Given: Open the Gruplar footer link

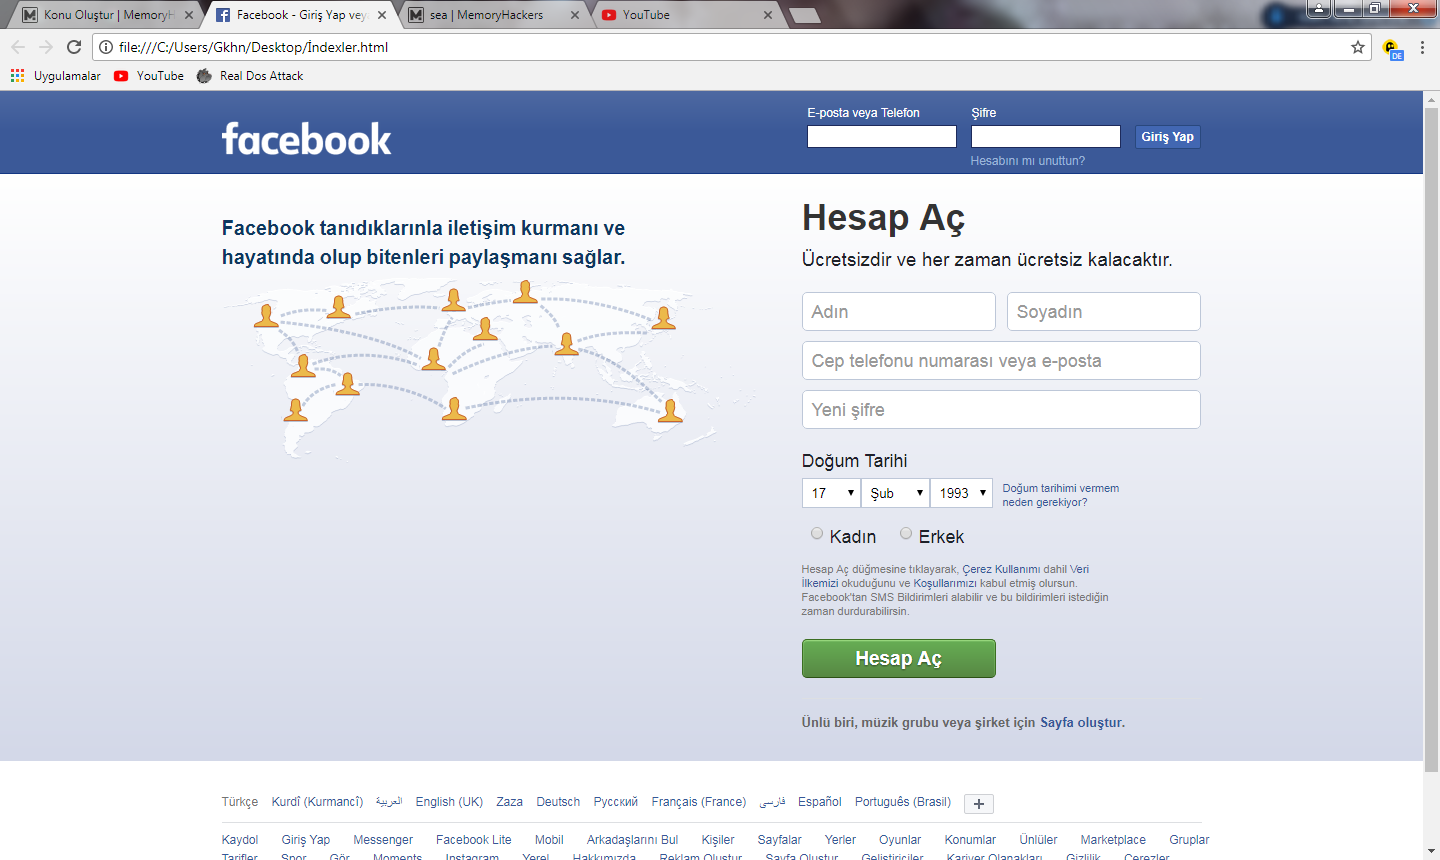Looking at the screenshot, I should pyautogui.click(x=1189, y=840).
